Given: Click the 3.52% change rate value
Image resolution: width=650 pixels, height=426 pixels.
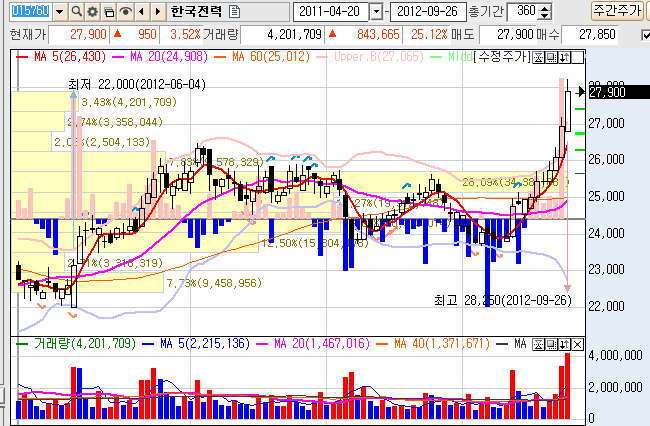Looking at the screenshot, I should point(181,34).
